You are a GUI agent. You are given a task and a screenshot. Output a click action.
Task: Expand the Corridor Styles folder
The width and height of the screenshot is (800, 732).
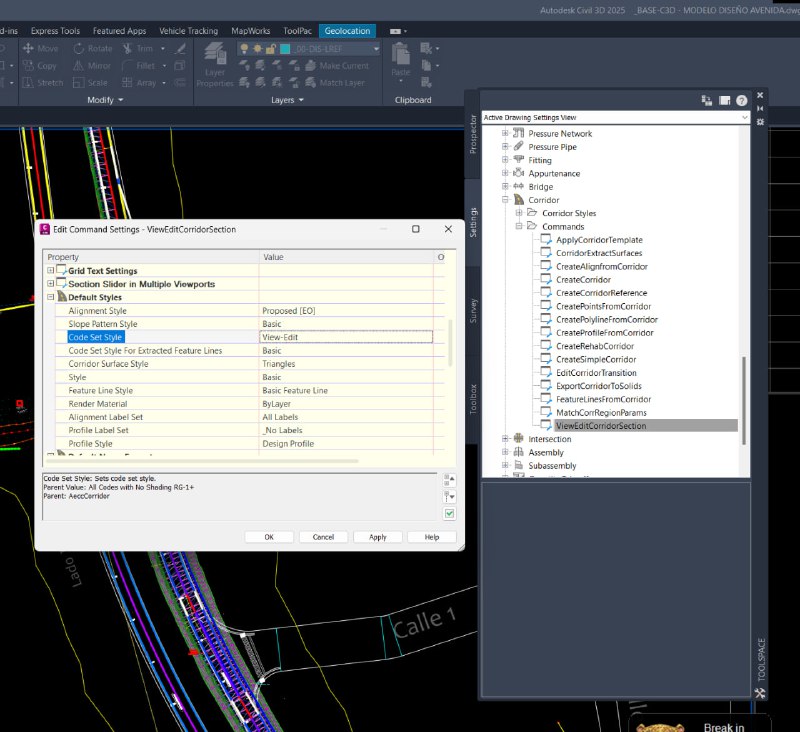pyautogui.click(x=519, y=213)
